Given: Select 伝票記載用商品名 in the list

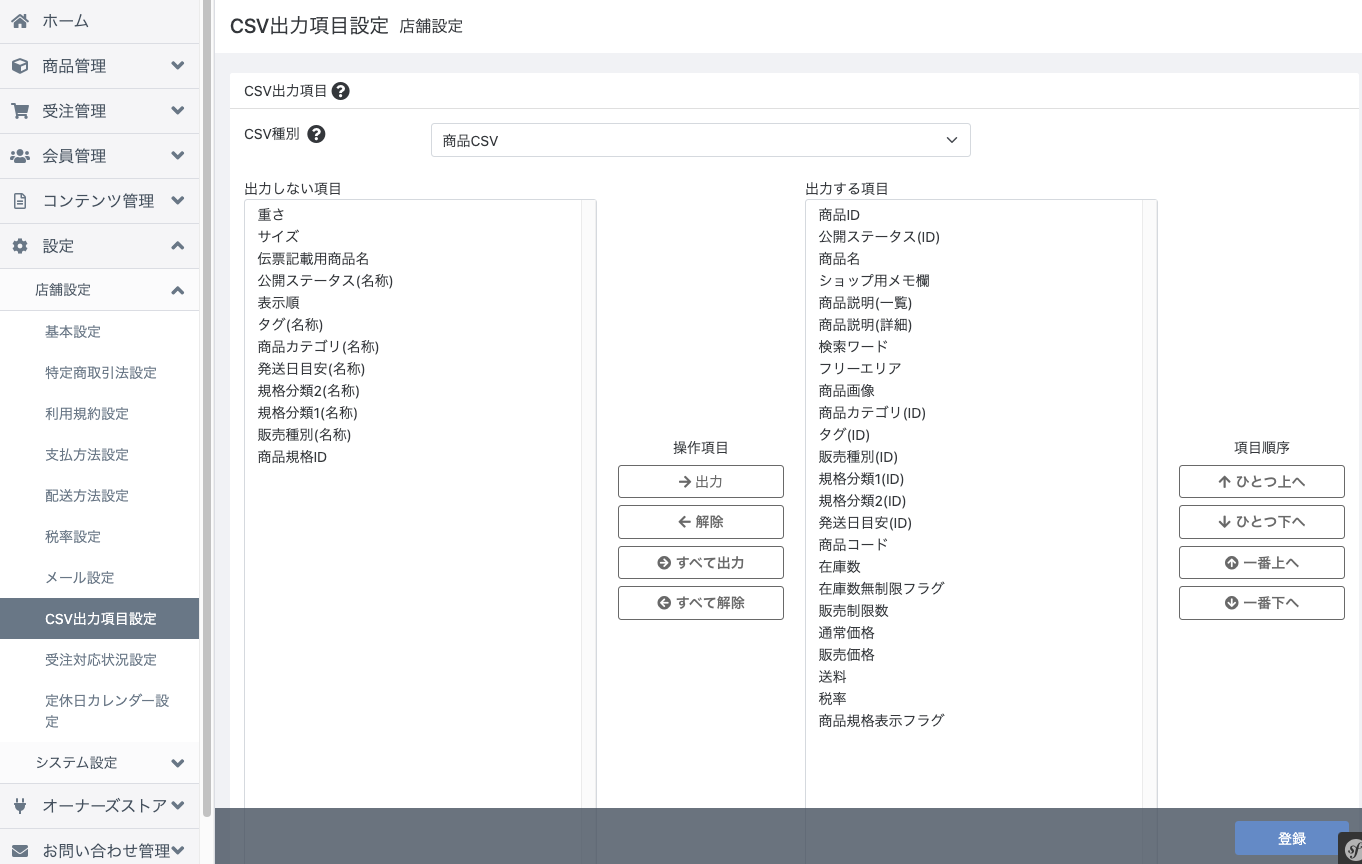Looking at the screenshot, I should click(413, 259).
